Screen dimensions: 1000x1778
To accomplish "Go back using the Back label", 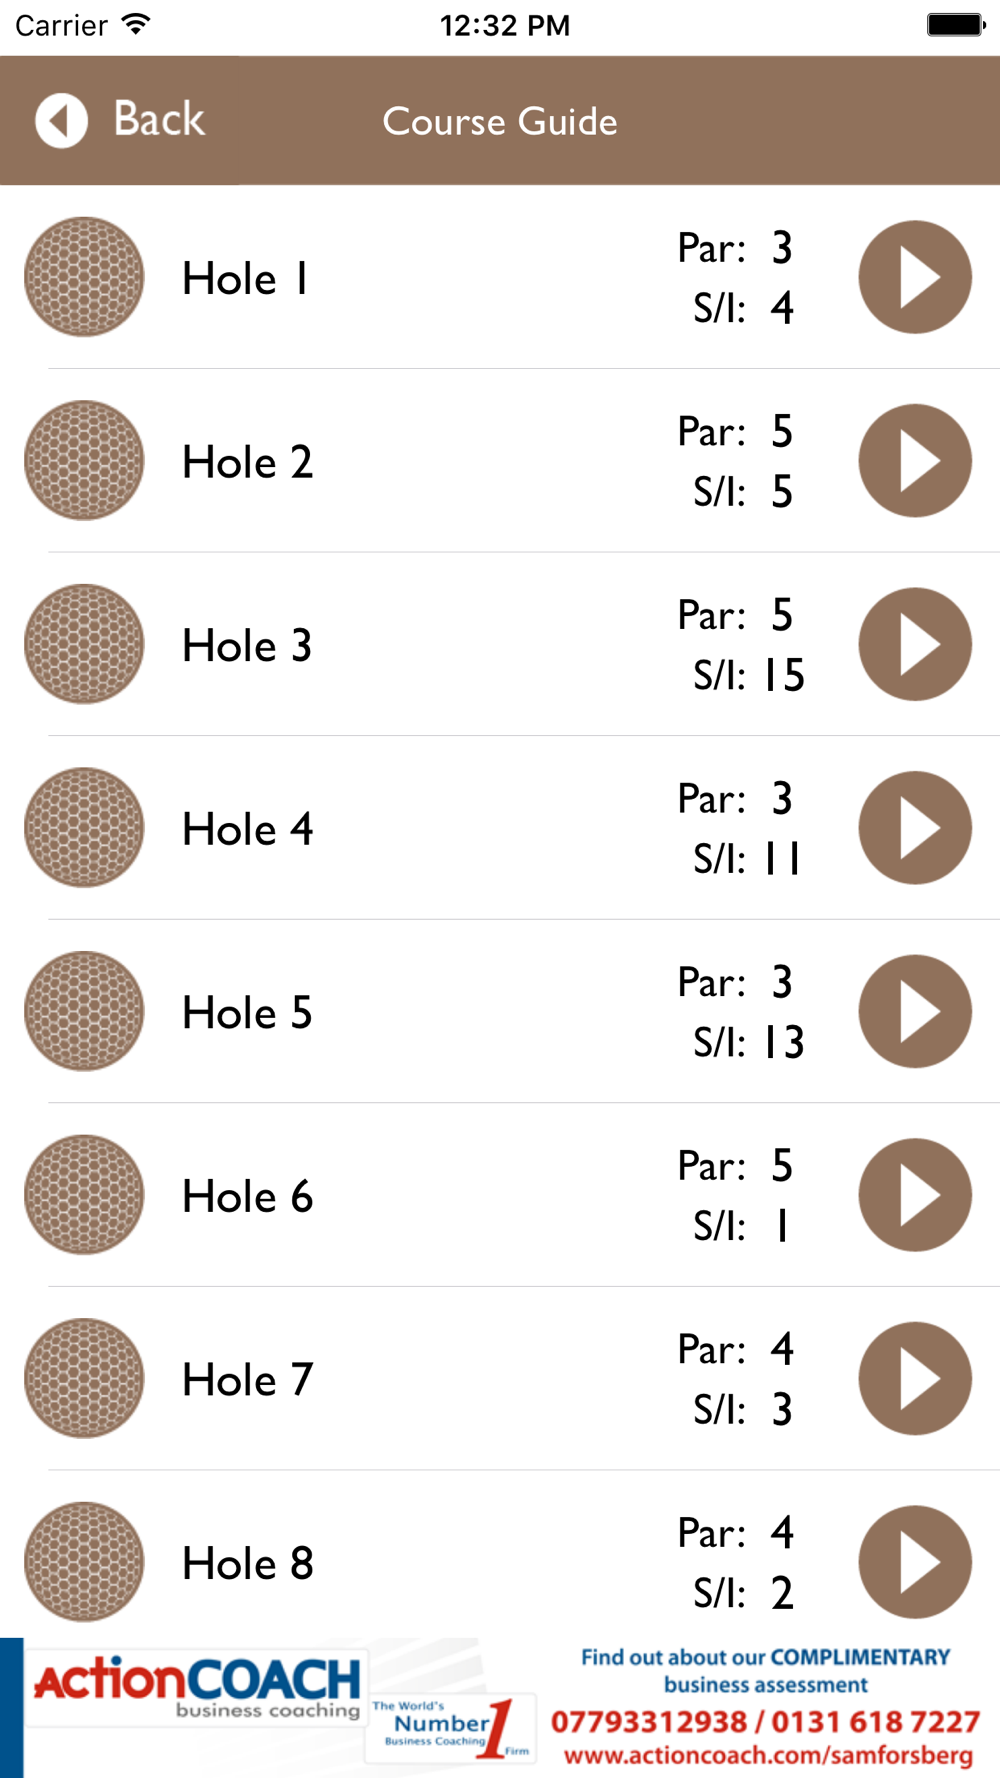I will pyautogui.click(x=159, y=119).
